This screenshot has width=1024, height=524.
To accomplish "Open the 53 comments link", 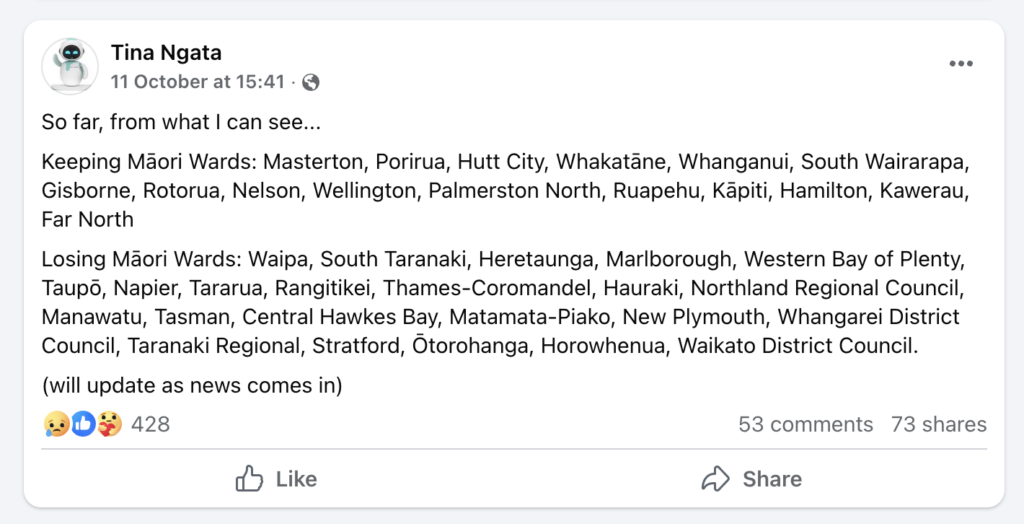I will pyautogui.click(x=805, y=424).
